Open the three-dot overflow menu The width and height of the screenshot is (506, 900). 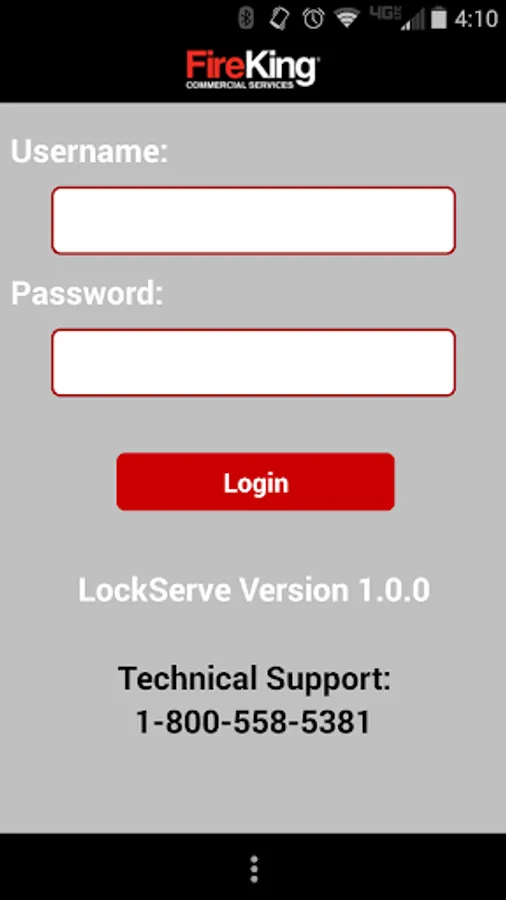pyautogui.click(x=254, y=868)
